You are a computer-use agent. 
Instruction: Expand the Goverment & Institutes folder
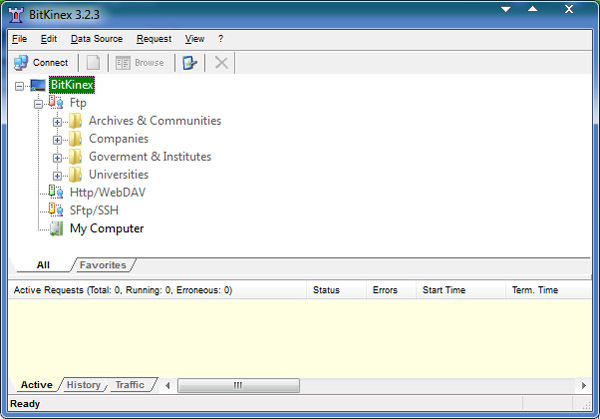pos(57,158)
